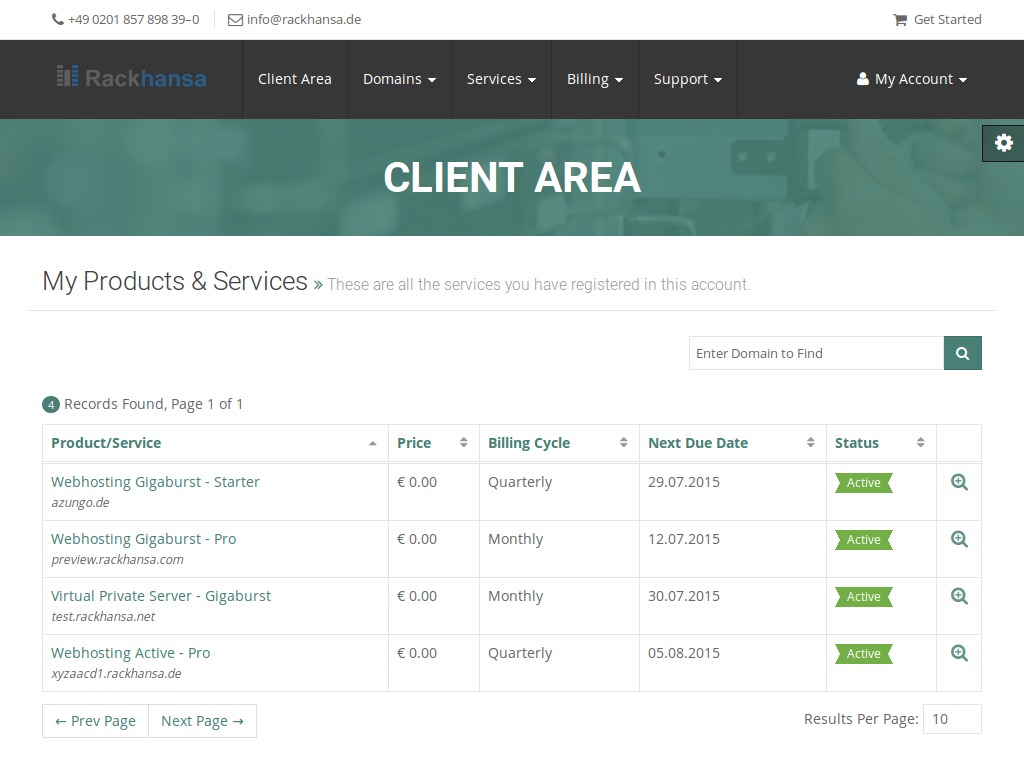Click the records found count badge
Screen dimensions: 1024x768
(51, 405)
